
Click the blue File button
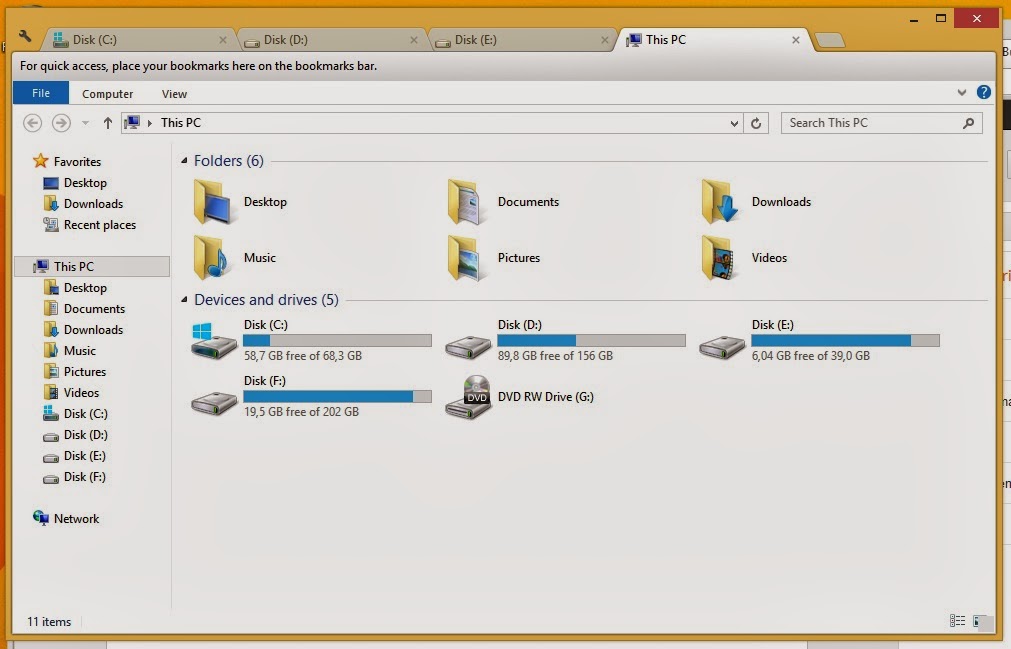(41, 93)
